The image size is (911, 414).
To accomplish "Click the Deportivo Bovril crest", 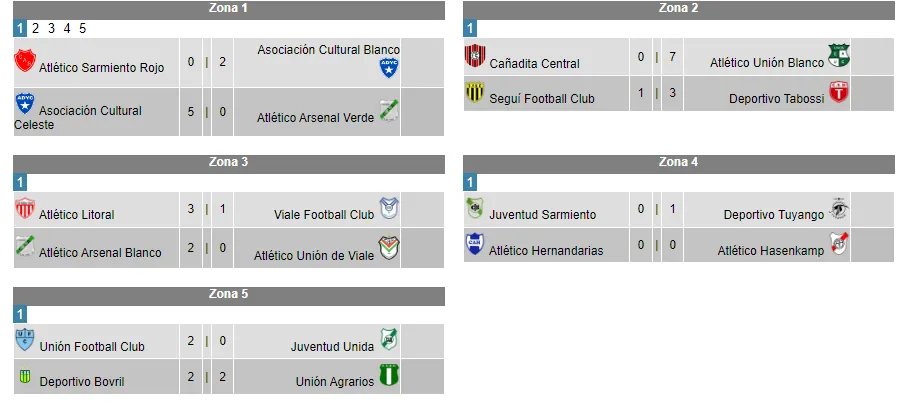I will pyautogui.click(x=25, y=376).
